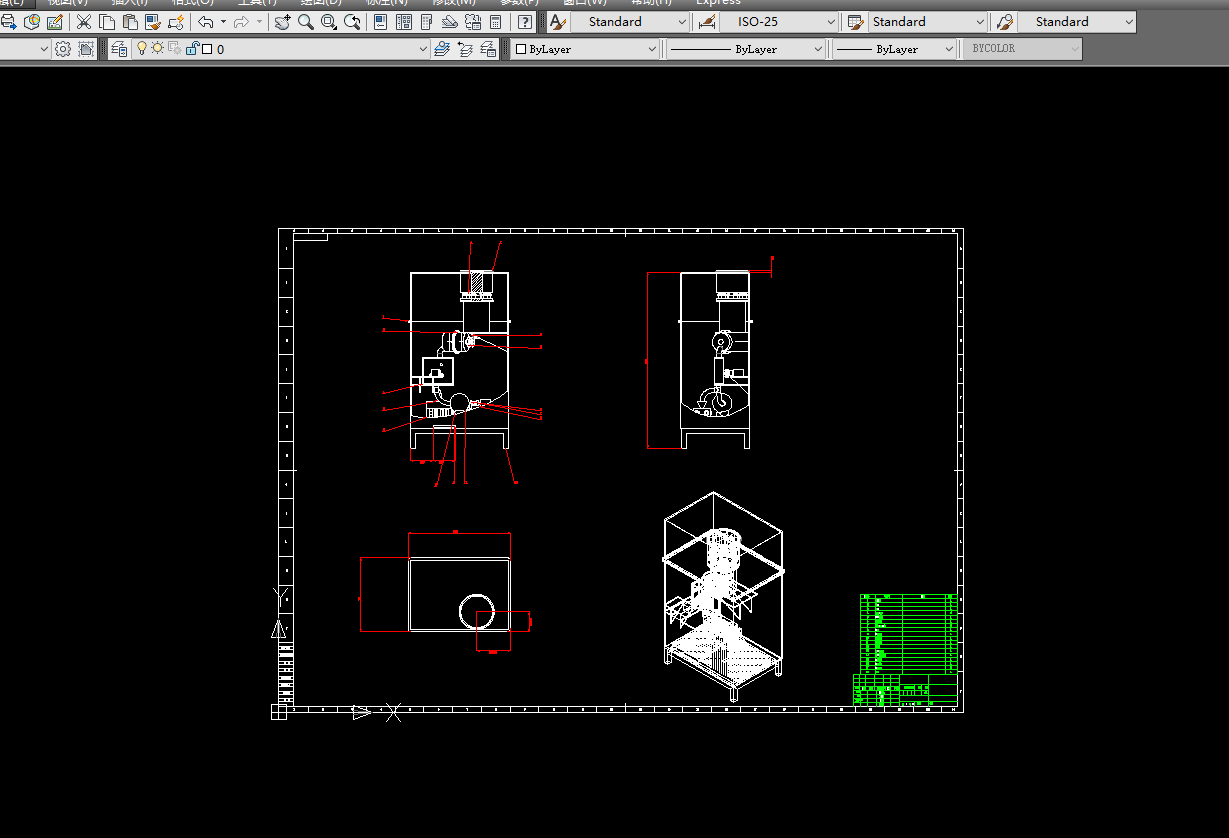The image size is (1229, 838).
Task: Open the QuickCalc calculator
Action: point(495,22)
